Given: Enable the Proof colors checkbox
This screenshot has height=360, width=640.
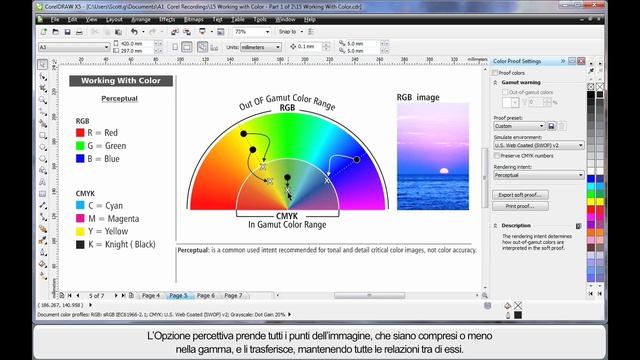Looking at the screenshot, I should (x=495, y=73).
